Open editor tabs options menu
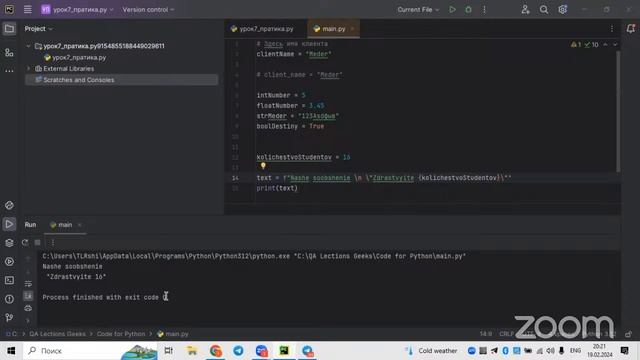Screen dimensions: 640x360 pos(611,29)
